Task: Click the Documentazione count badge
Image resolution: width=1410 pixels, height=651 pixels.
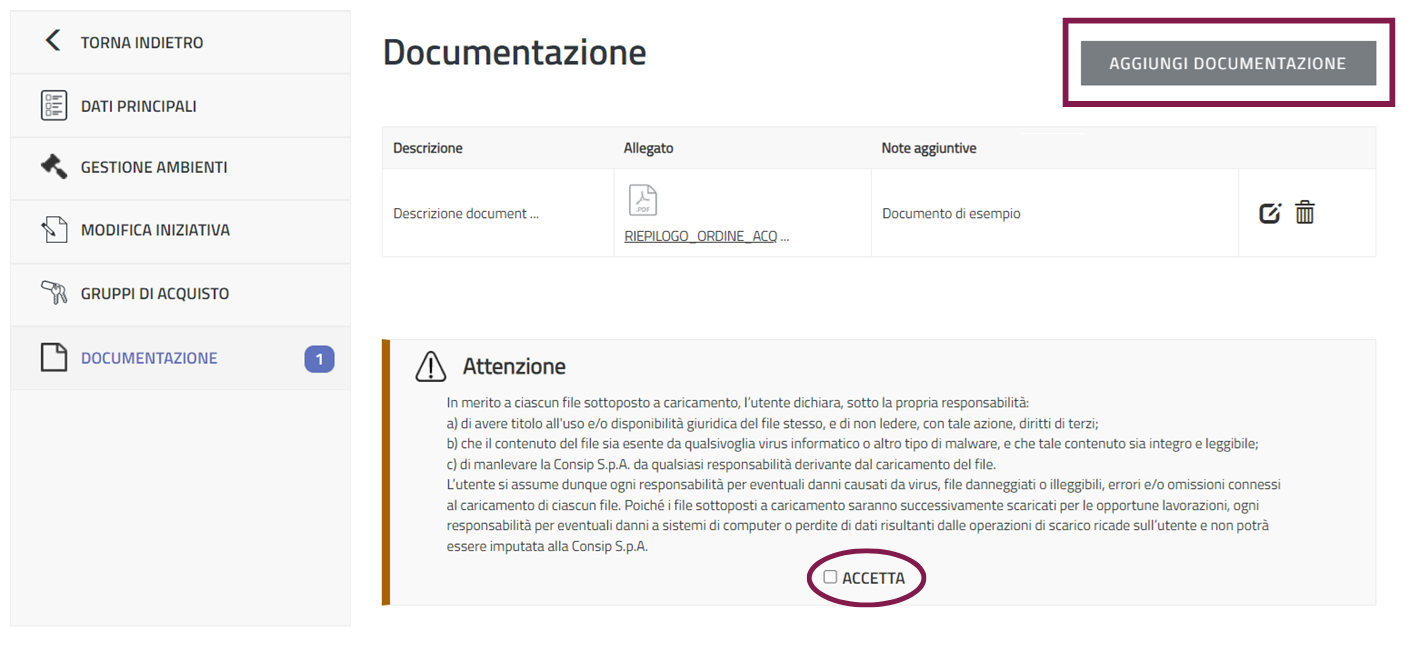Action: [319, 359]
